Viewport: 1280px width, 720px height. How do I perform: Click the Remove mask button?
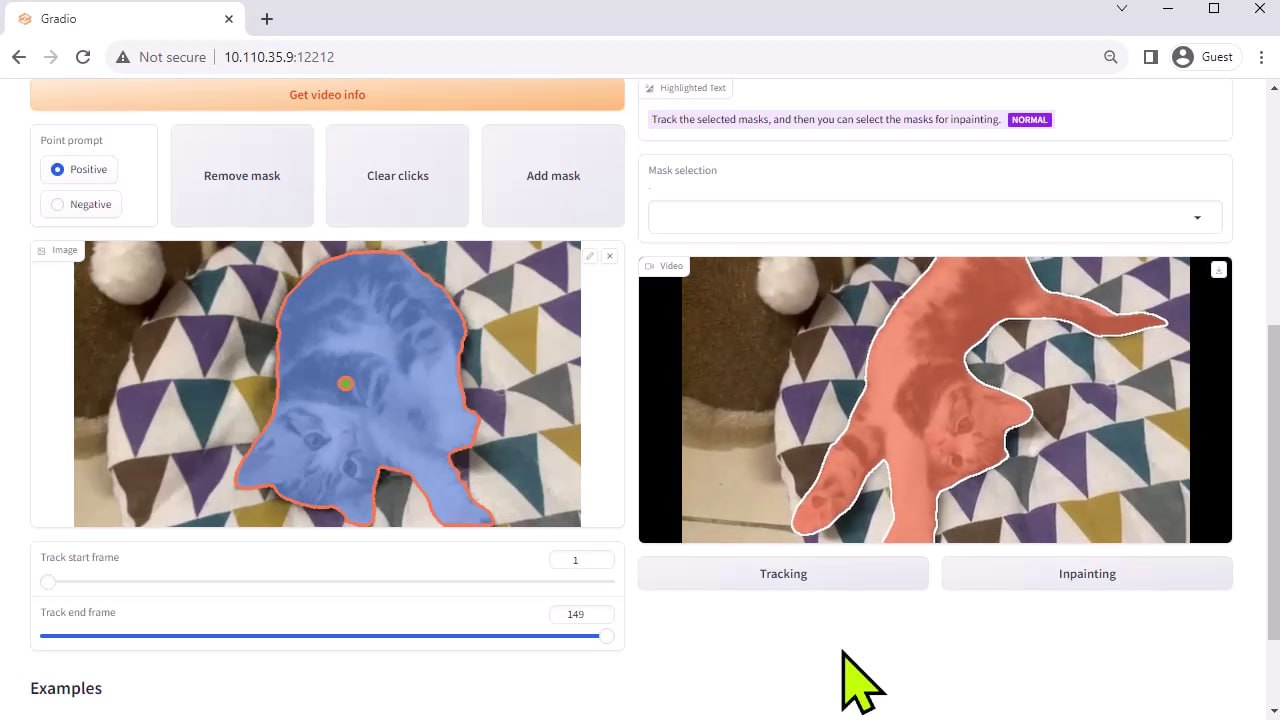coord(242,176)
